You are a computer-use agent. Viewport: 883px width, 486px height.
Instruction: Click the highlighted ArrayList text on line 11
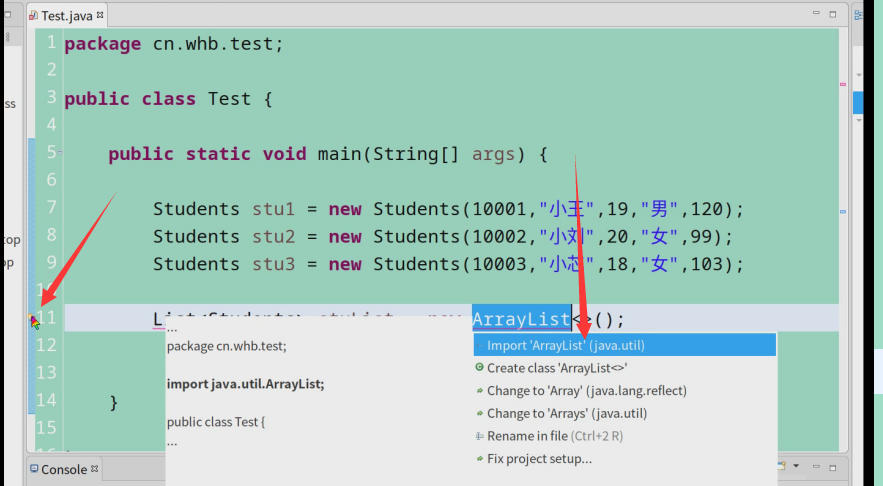(521, 319)
